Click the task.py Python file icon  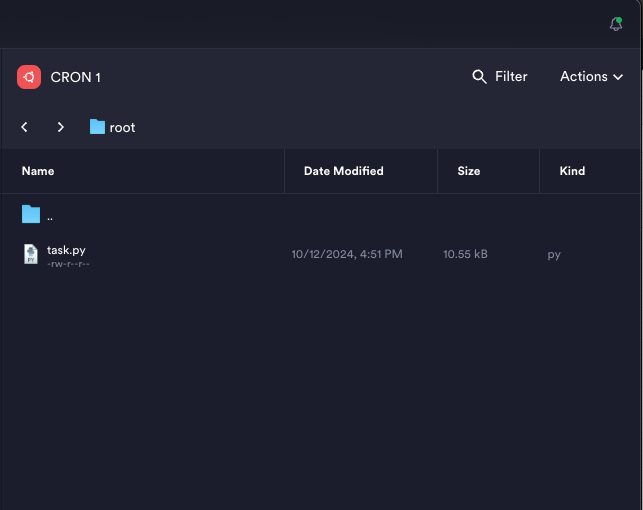click(31, 254)
